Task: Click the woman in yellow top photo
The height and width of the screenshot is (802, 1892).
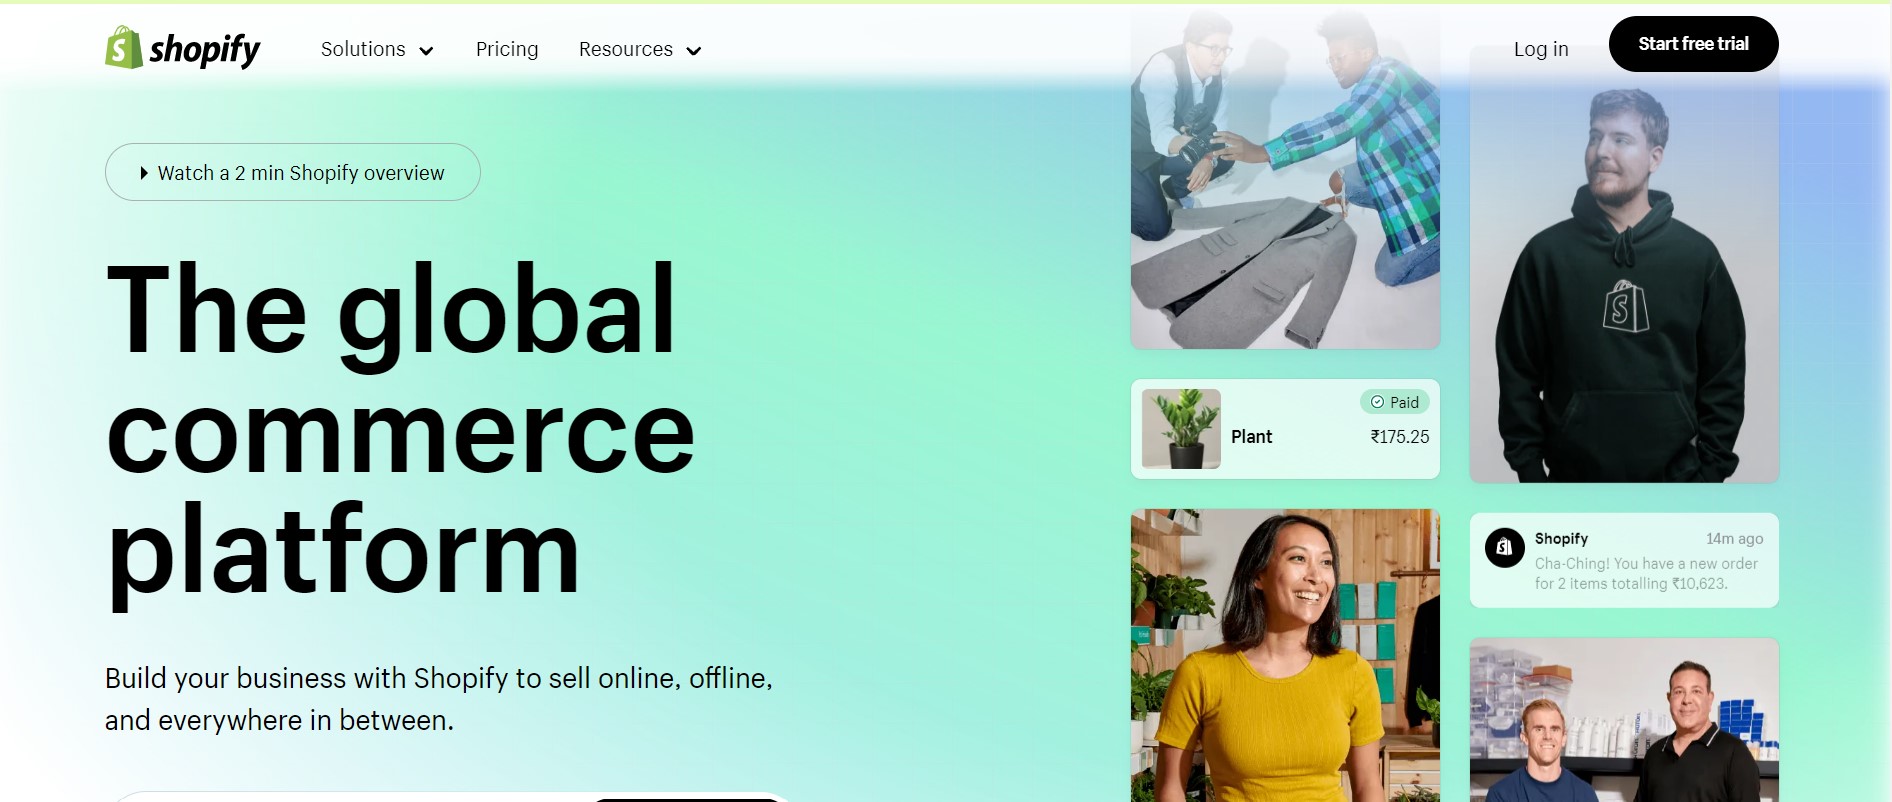Action: coord(1285,655)
